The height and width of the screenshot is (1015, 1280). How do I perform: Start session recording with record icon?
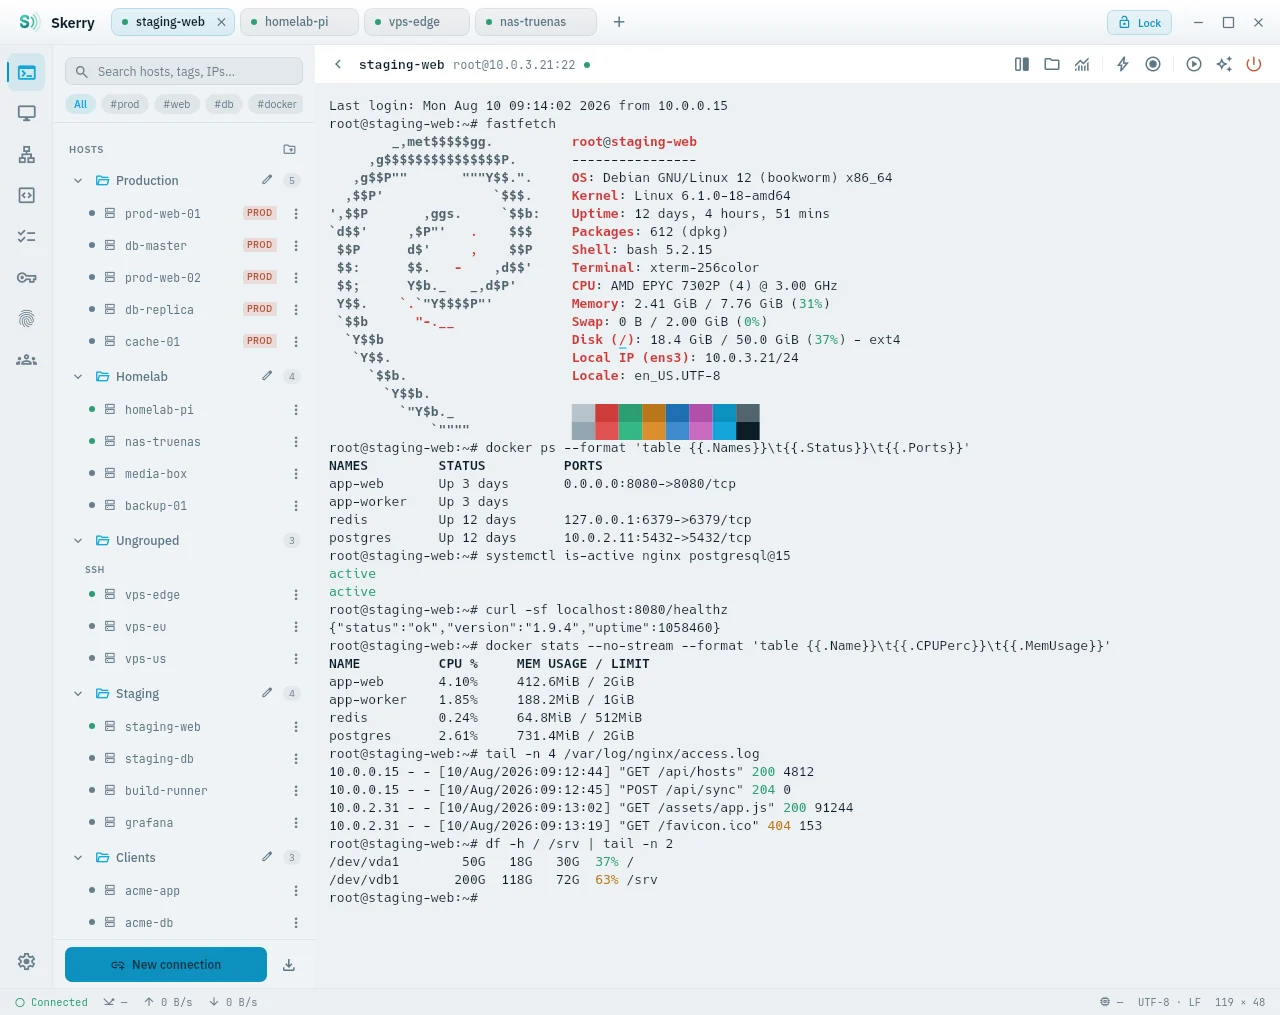tap(1153, 64)
